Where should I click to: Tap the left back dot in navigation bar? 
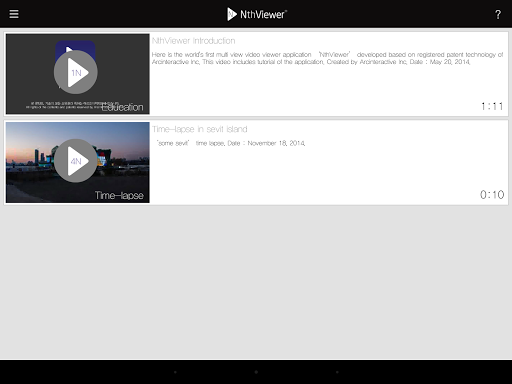click(x=175, y=372)
